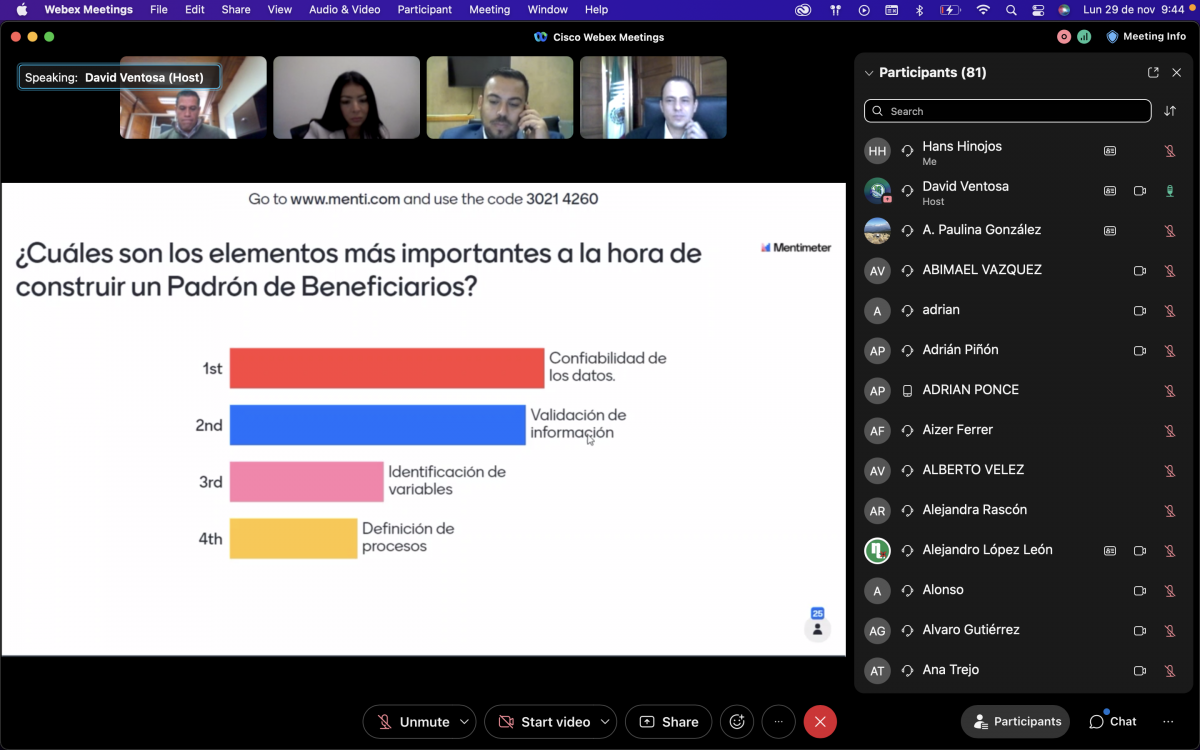Click the Wi-Fi status icon
The width and height of the screenshot is (1200, 750).
point(983,10)
